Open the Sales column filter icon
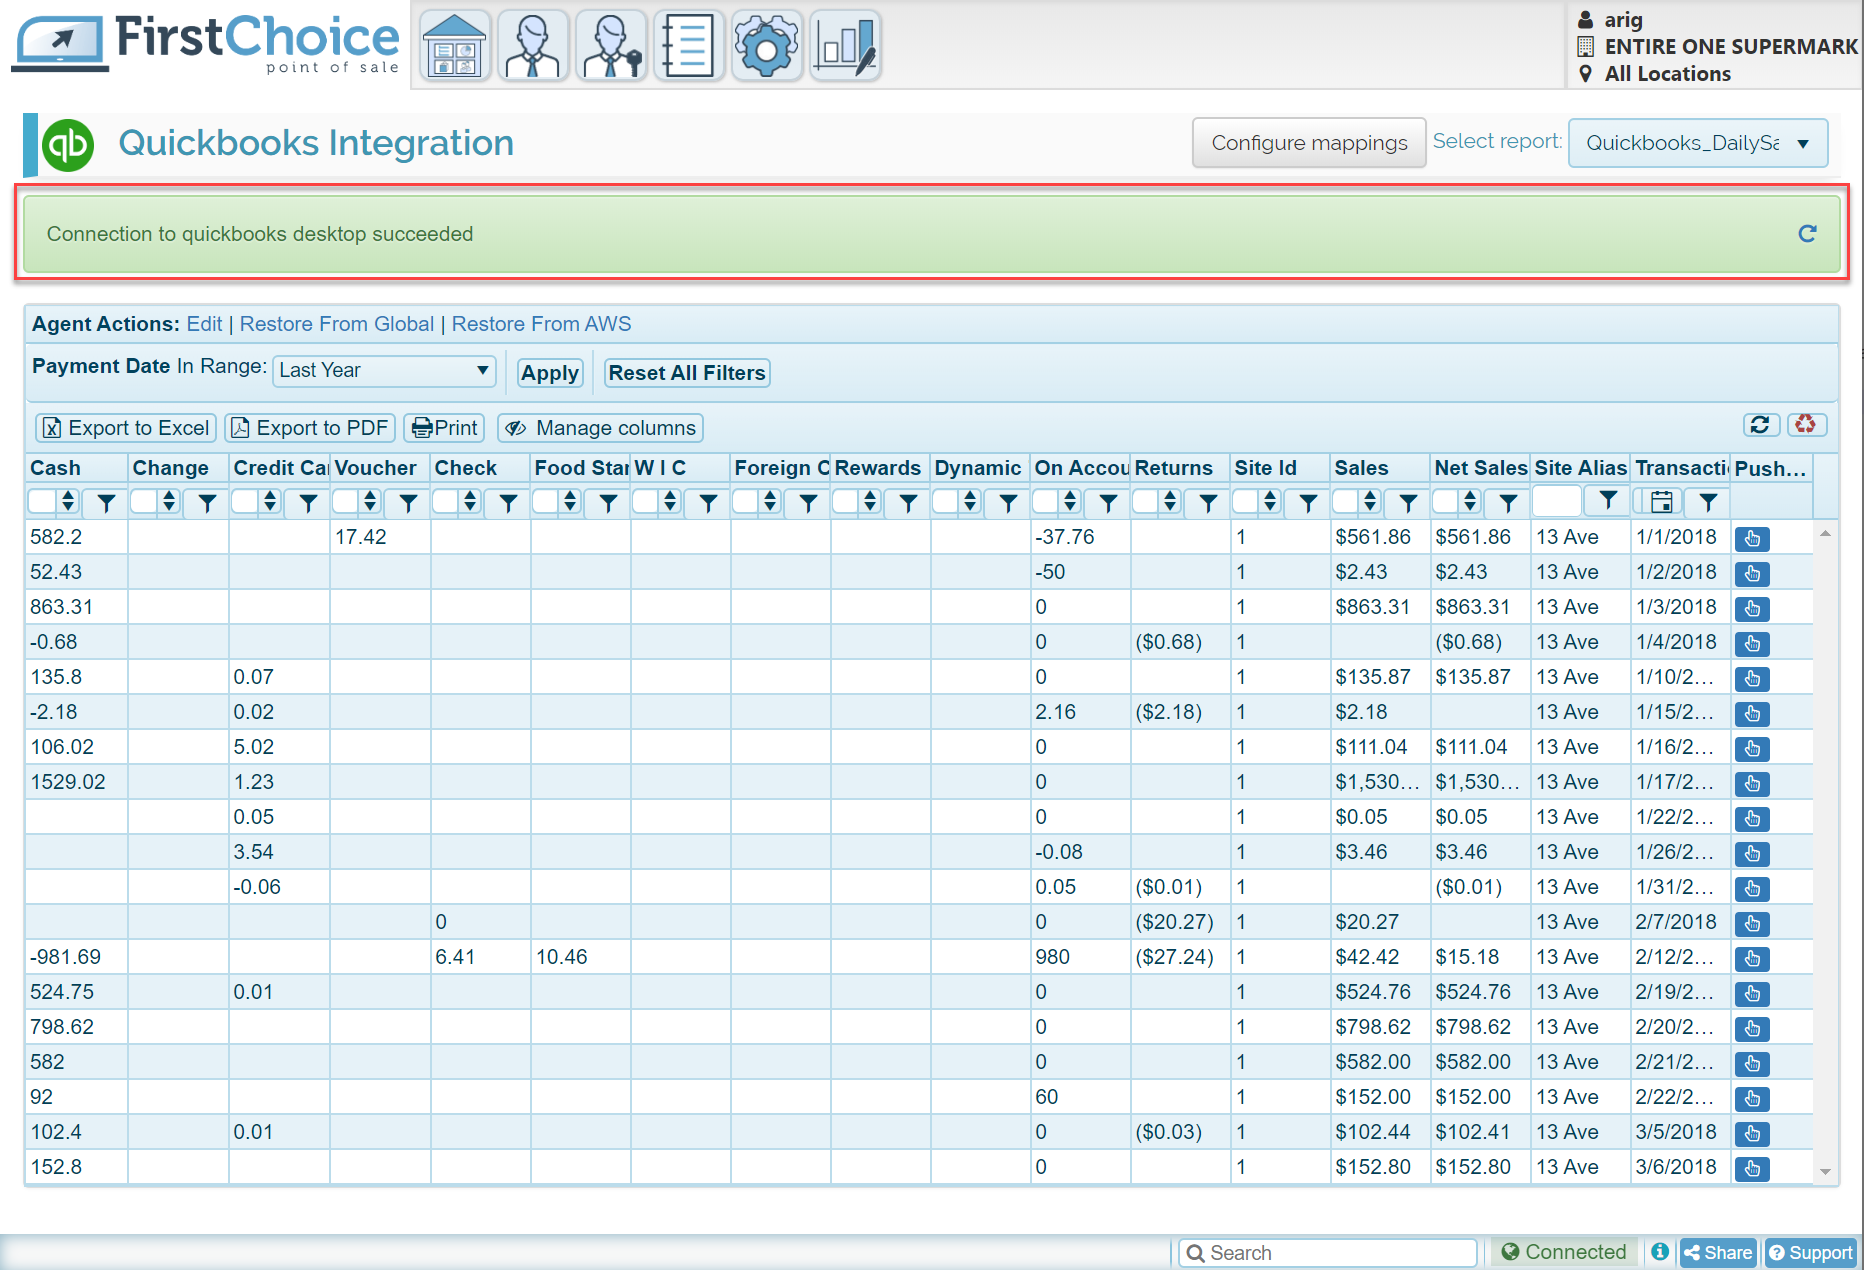The width and height of the screenshot is (1864, 1270). 1408,502
